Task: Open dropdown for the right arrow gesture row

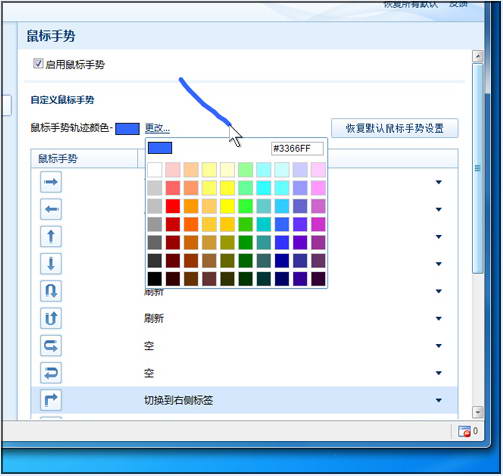Action: click(439, 182)
